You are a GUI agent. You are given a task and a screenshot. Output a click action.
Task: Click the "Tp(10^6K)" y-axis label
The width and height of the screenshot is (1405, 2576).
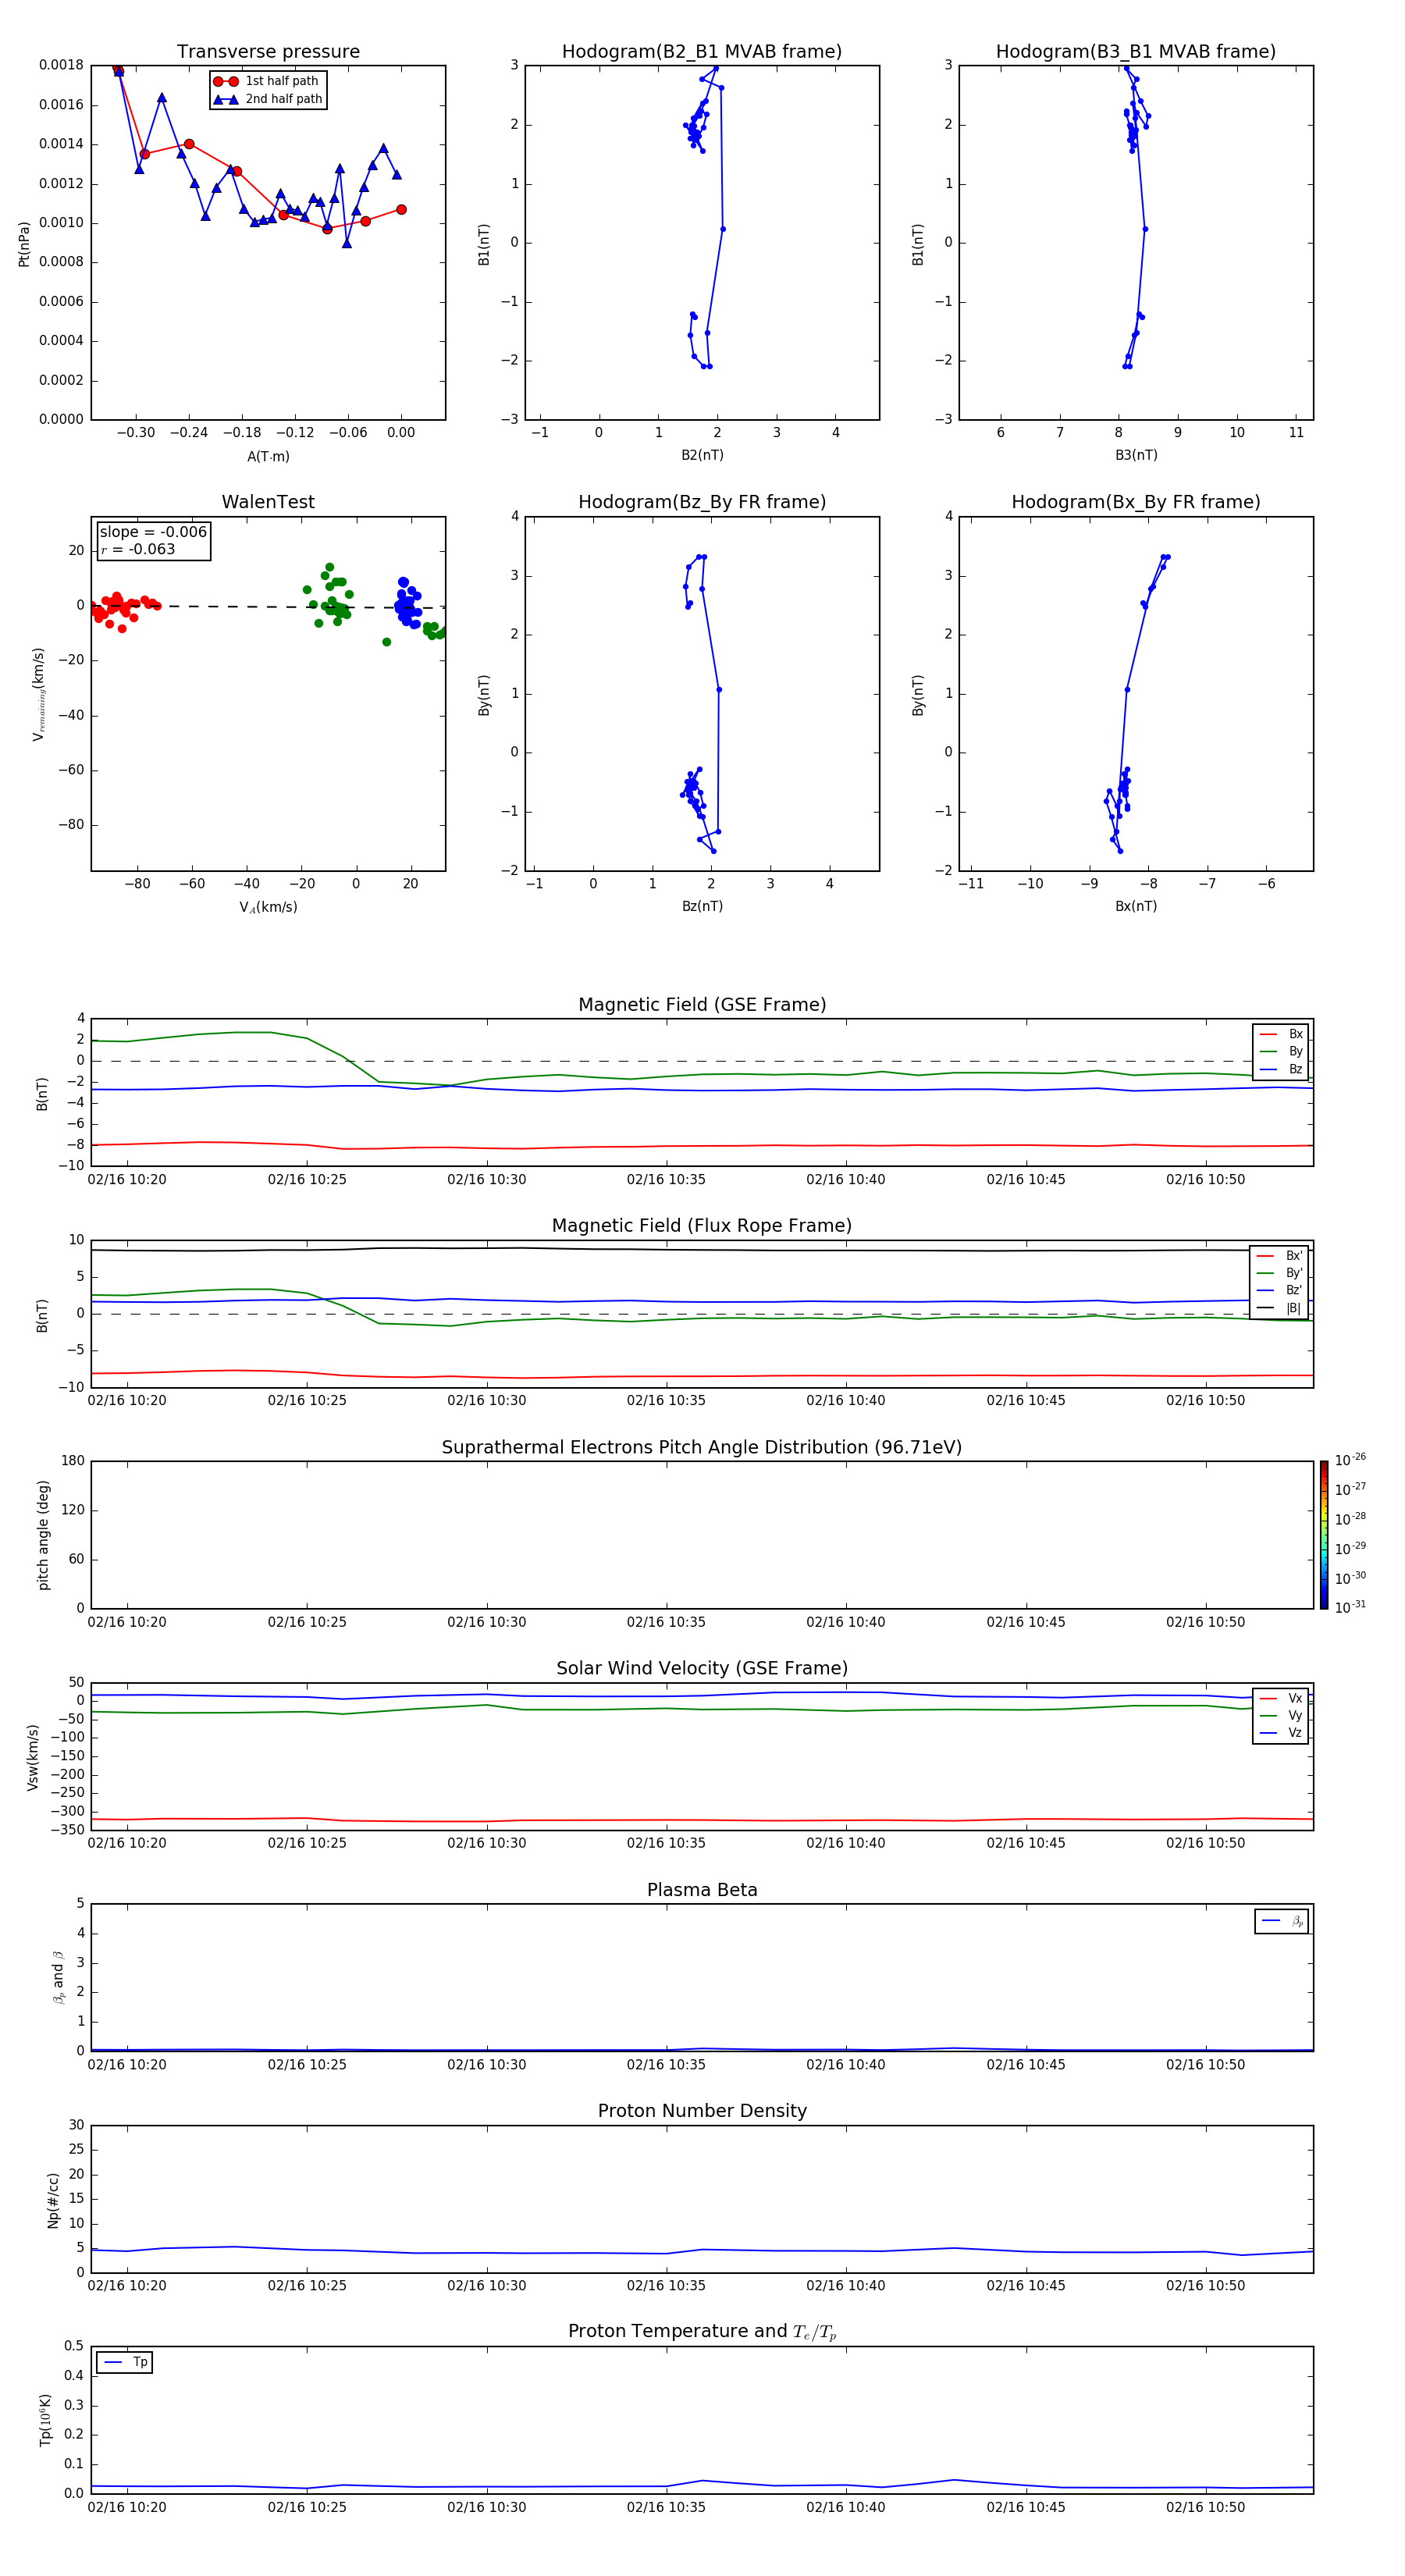(45, 2420)
